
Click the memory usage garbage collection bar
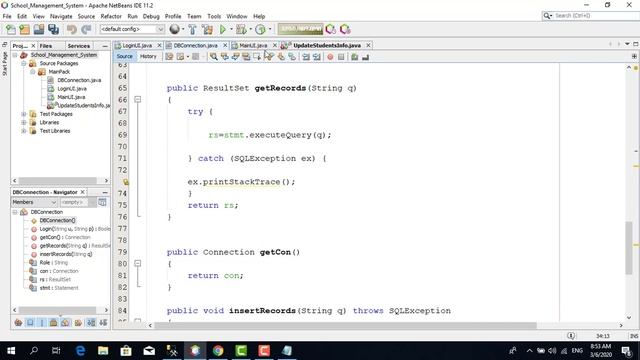click(300, 29)
